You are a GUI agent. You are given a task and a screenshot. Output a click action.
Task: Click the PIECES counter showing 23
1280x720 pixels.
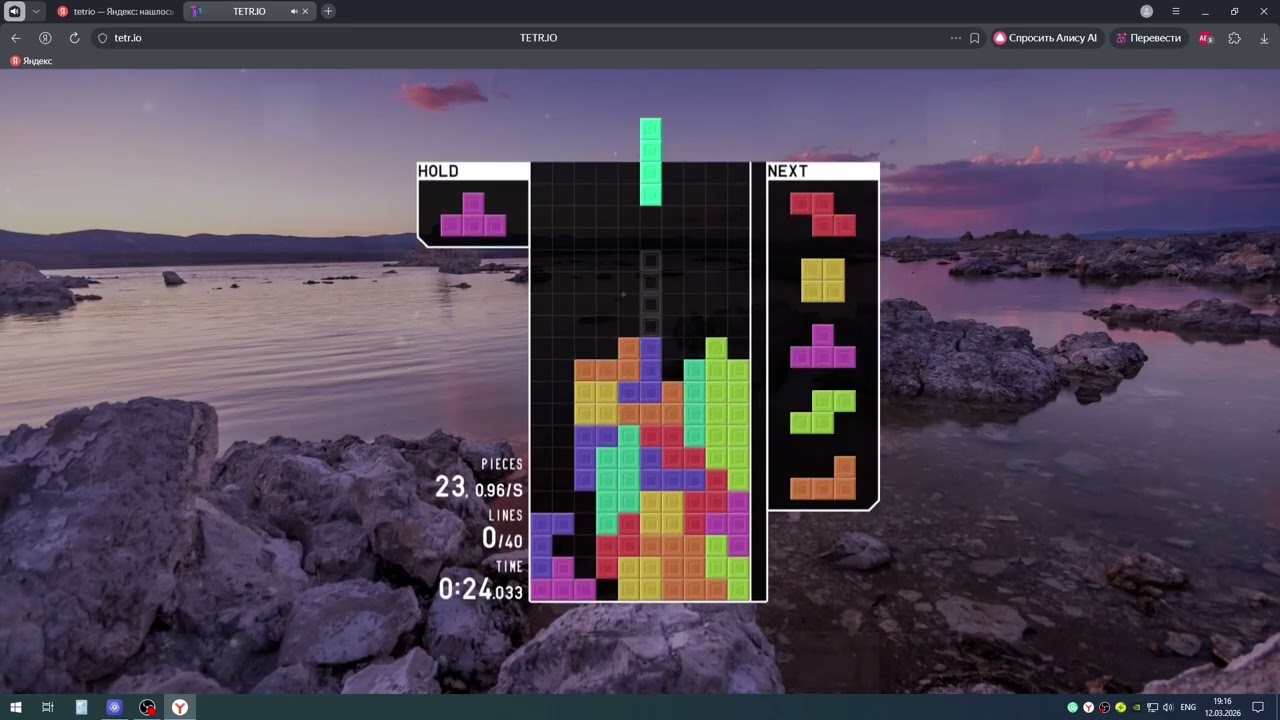point(451,487)
